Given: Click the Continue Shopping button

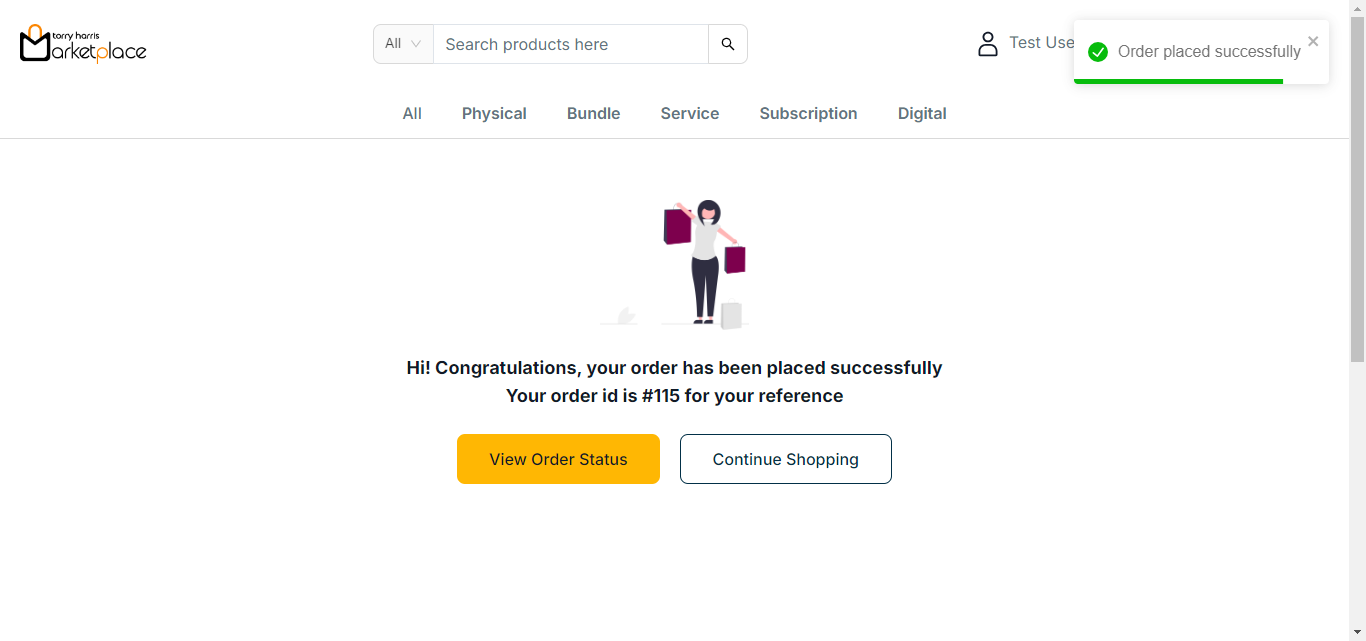Looking at the screenshot, I should coord(785,459).
